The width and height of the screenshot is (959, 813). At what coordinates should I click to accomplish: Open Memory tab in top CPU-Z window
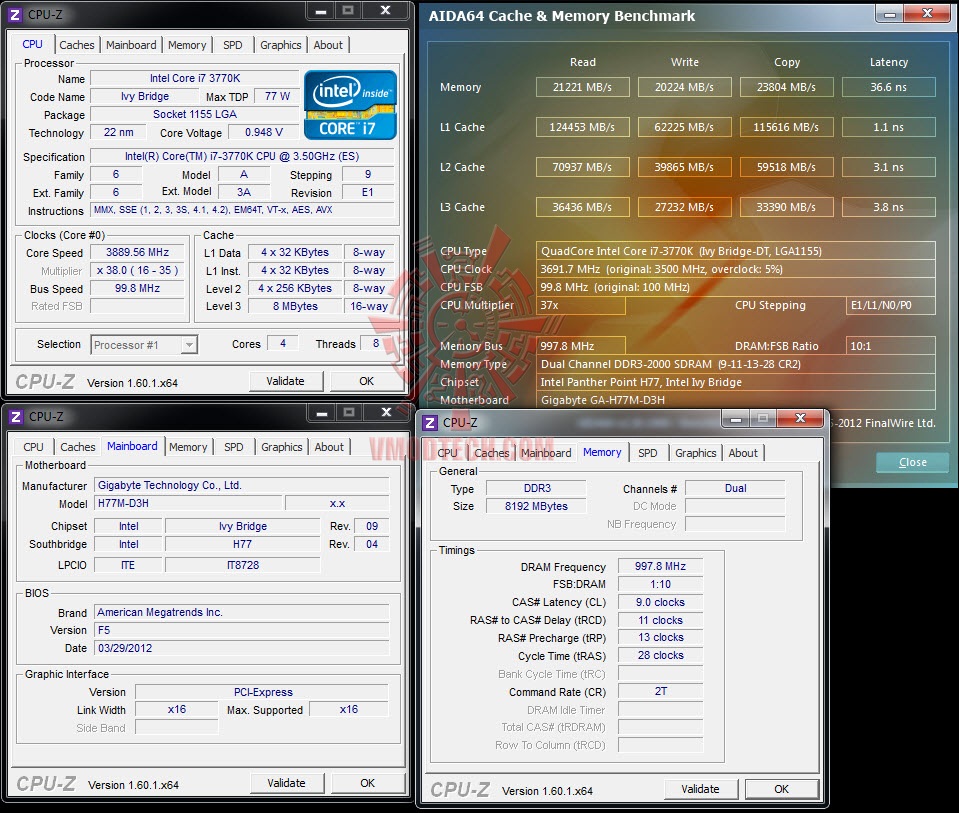[x=187, y=45]
